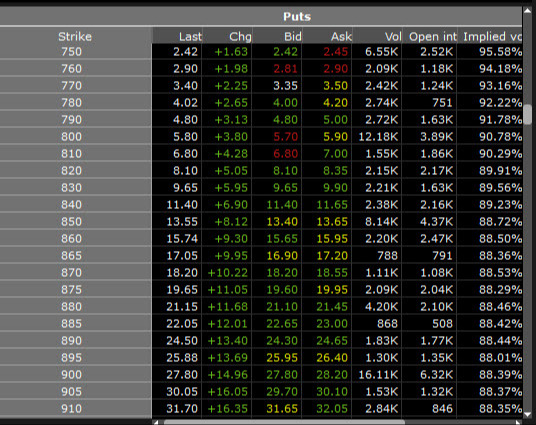Click the horizontal scrollbar left arrow
This screenshot has width=536, height=425.
tap(156, 423)
